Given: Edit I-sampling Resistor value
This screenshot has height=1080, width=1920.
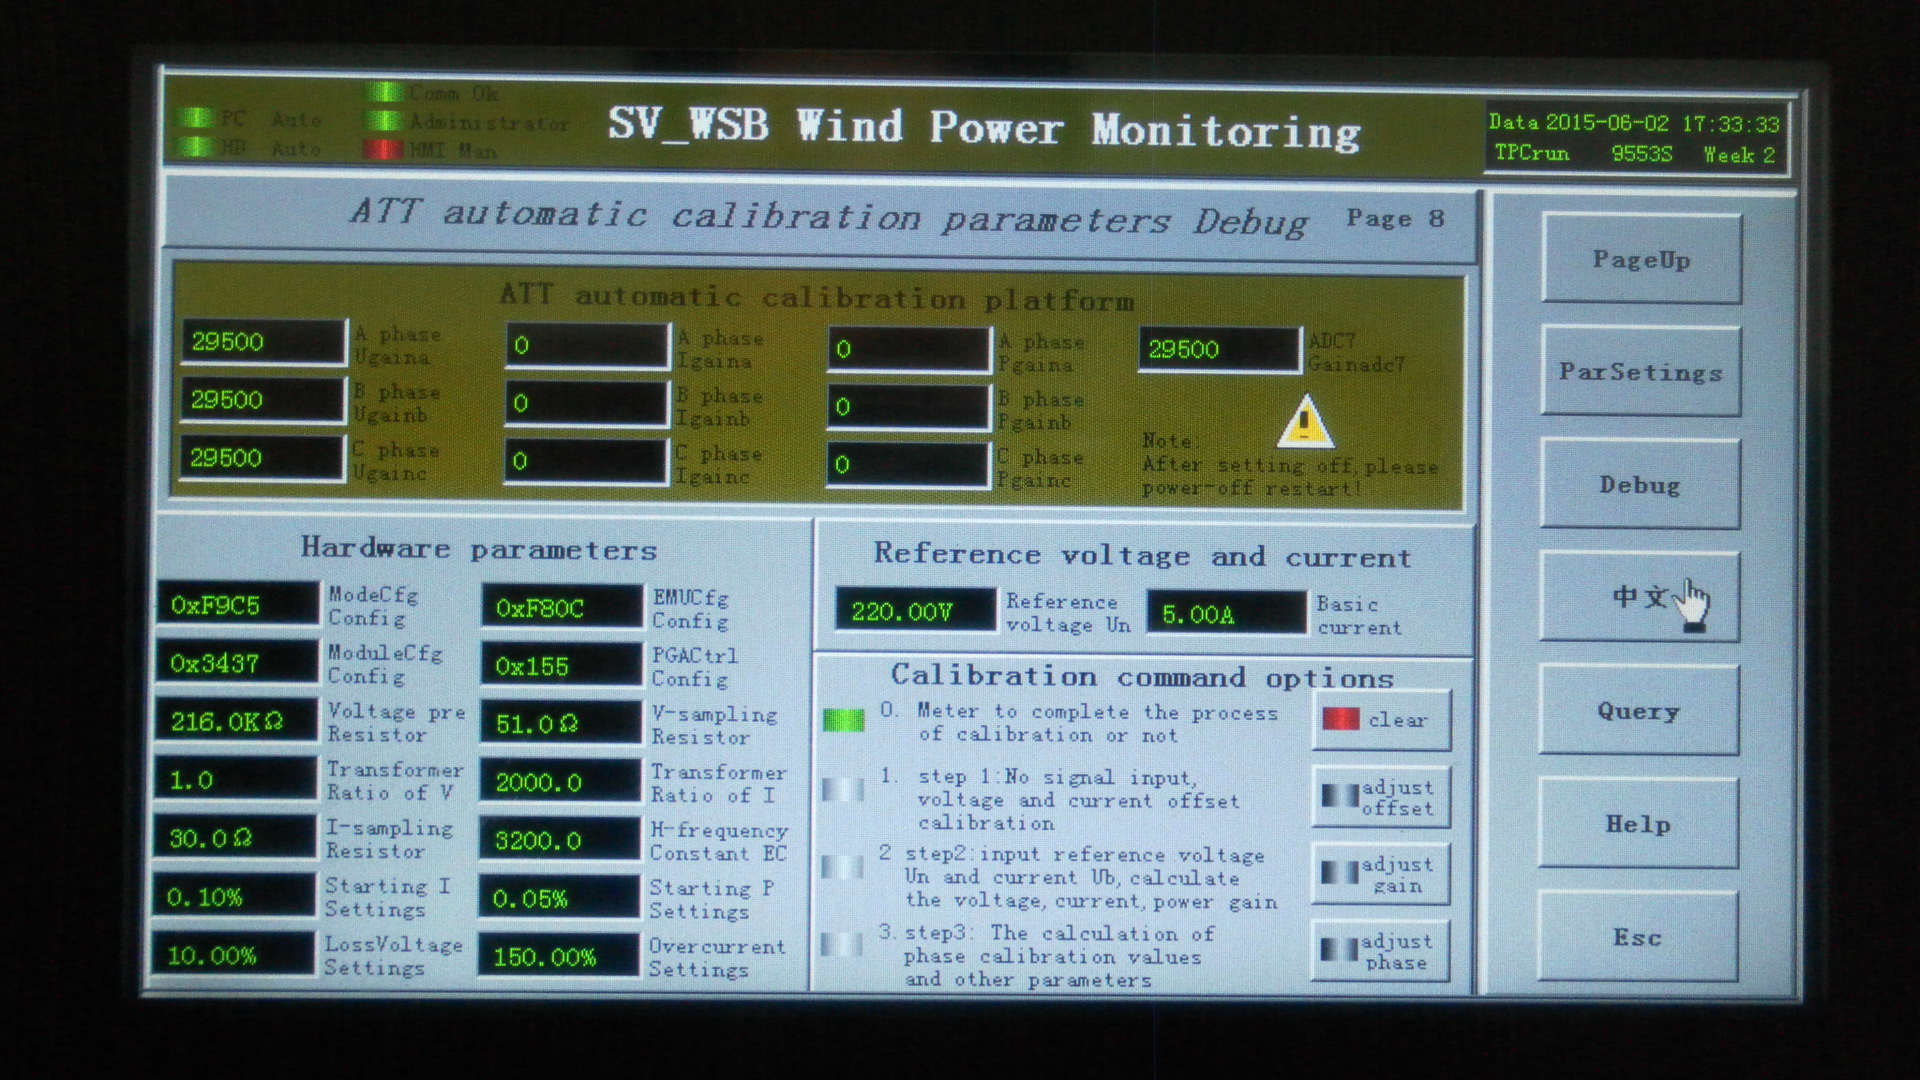Looking at the screenshot, I should (235, 838).
